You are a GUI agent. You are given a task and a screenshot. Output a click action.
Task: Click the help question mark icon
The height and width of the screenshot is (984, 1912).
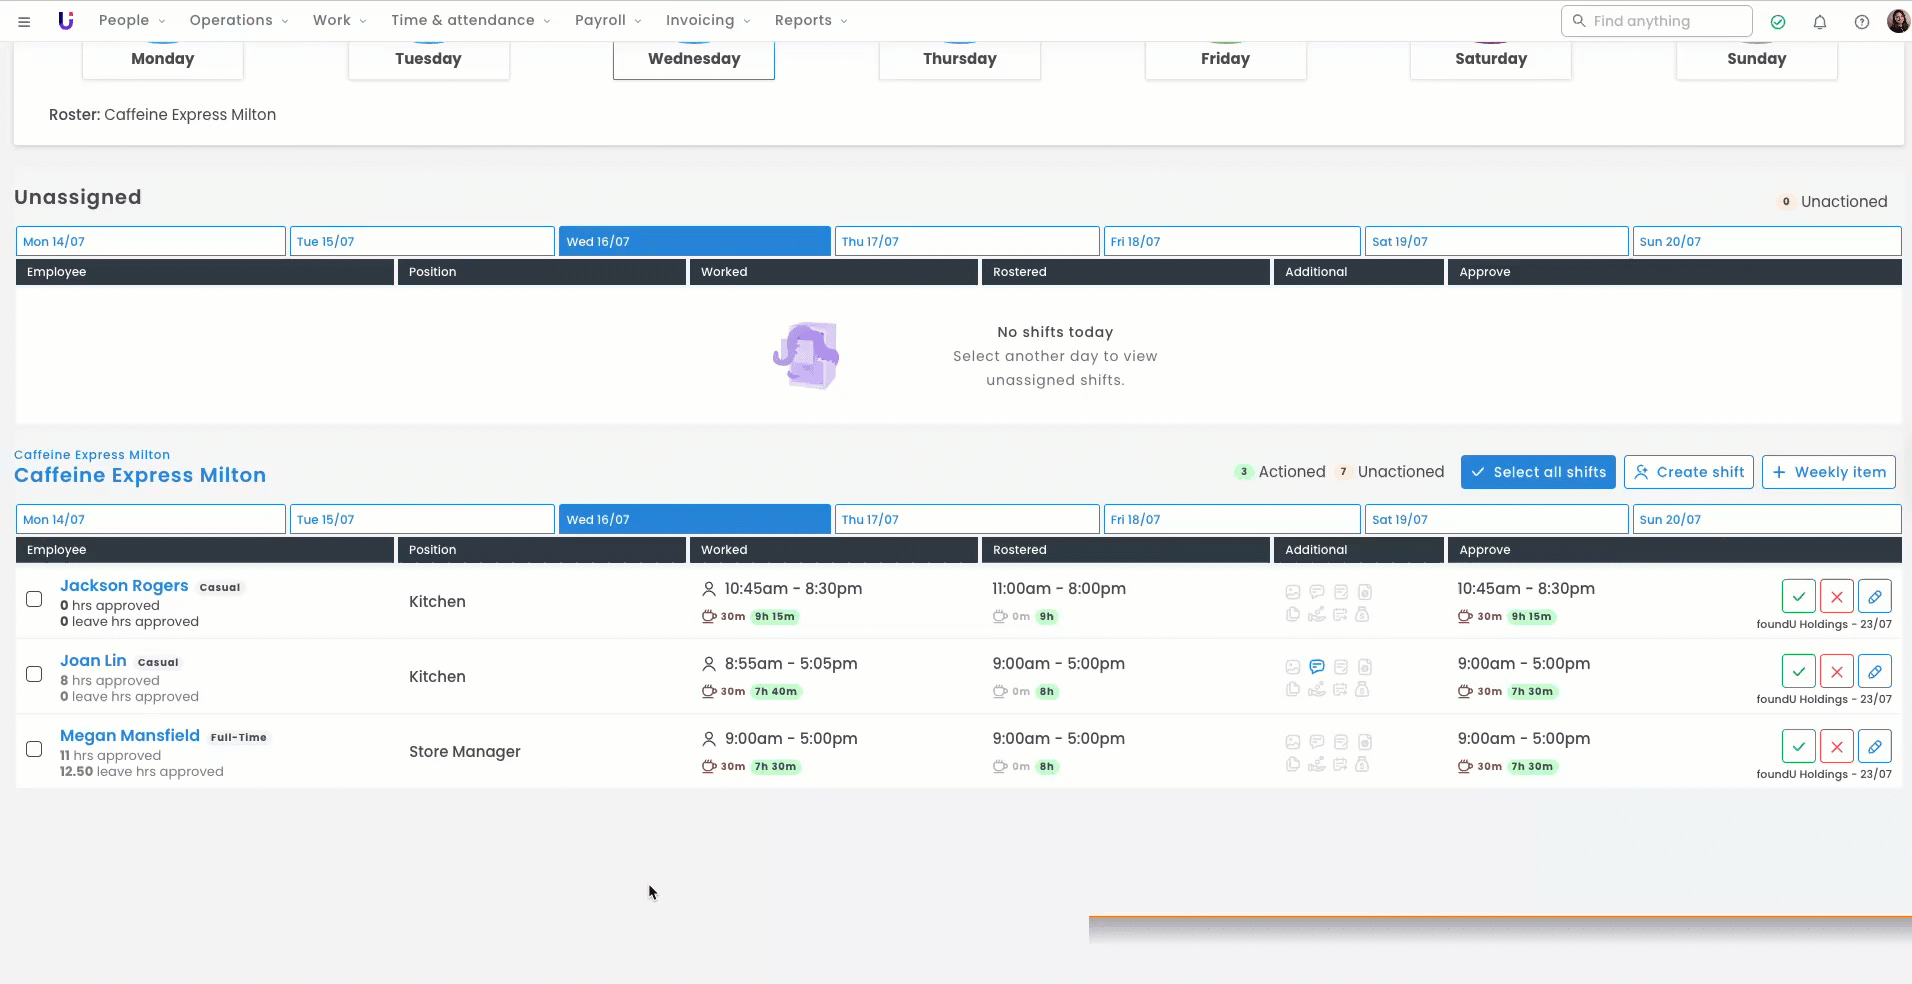click(x=1861, y=22)
